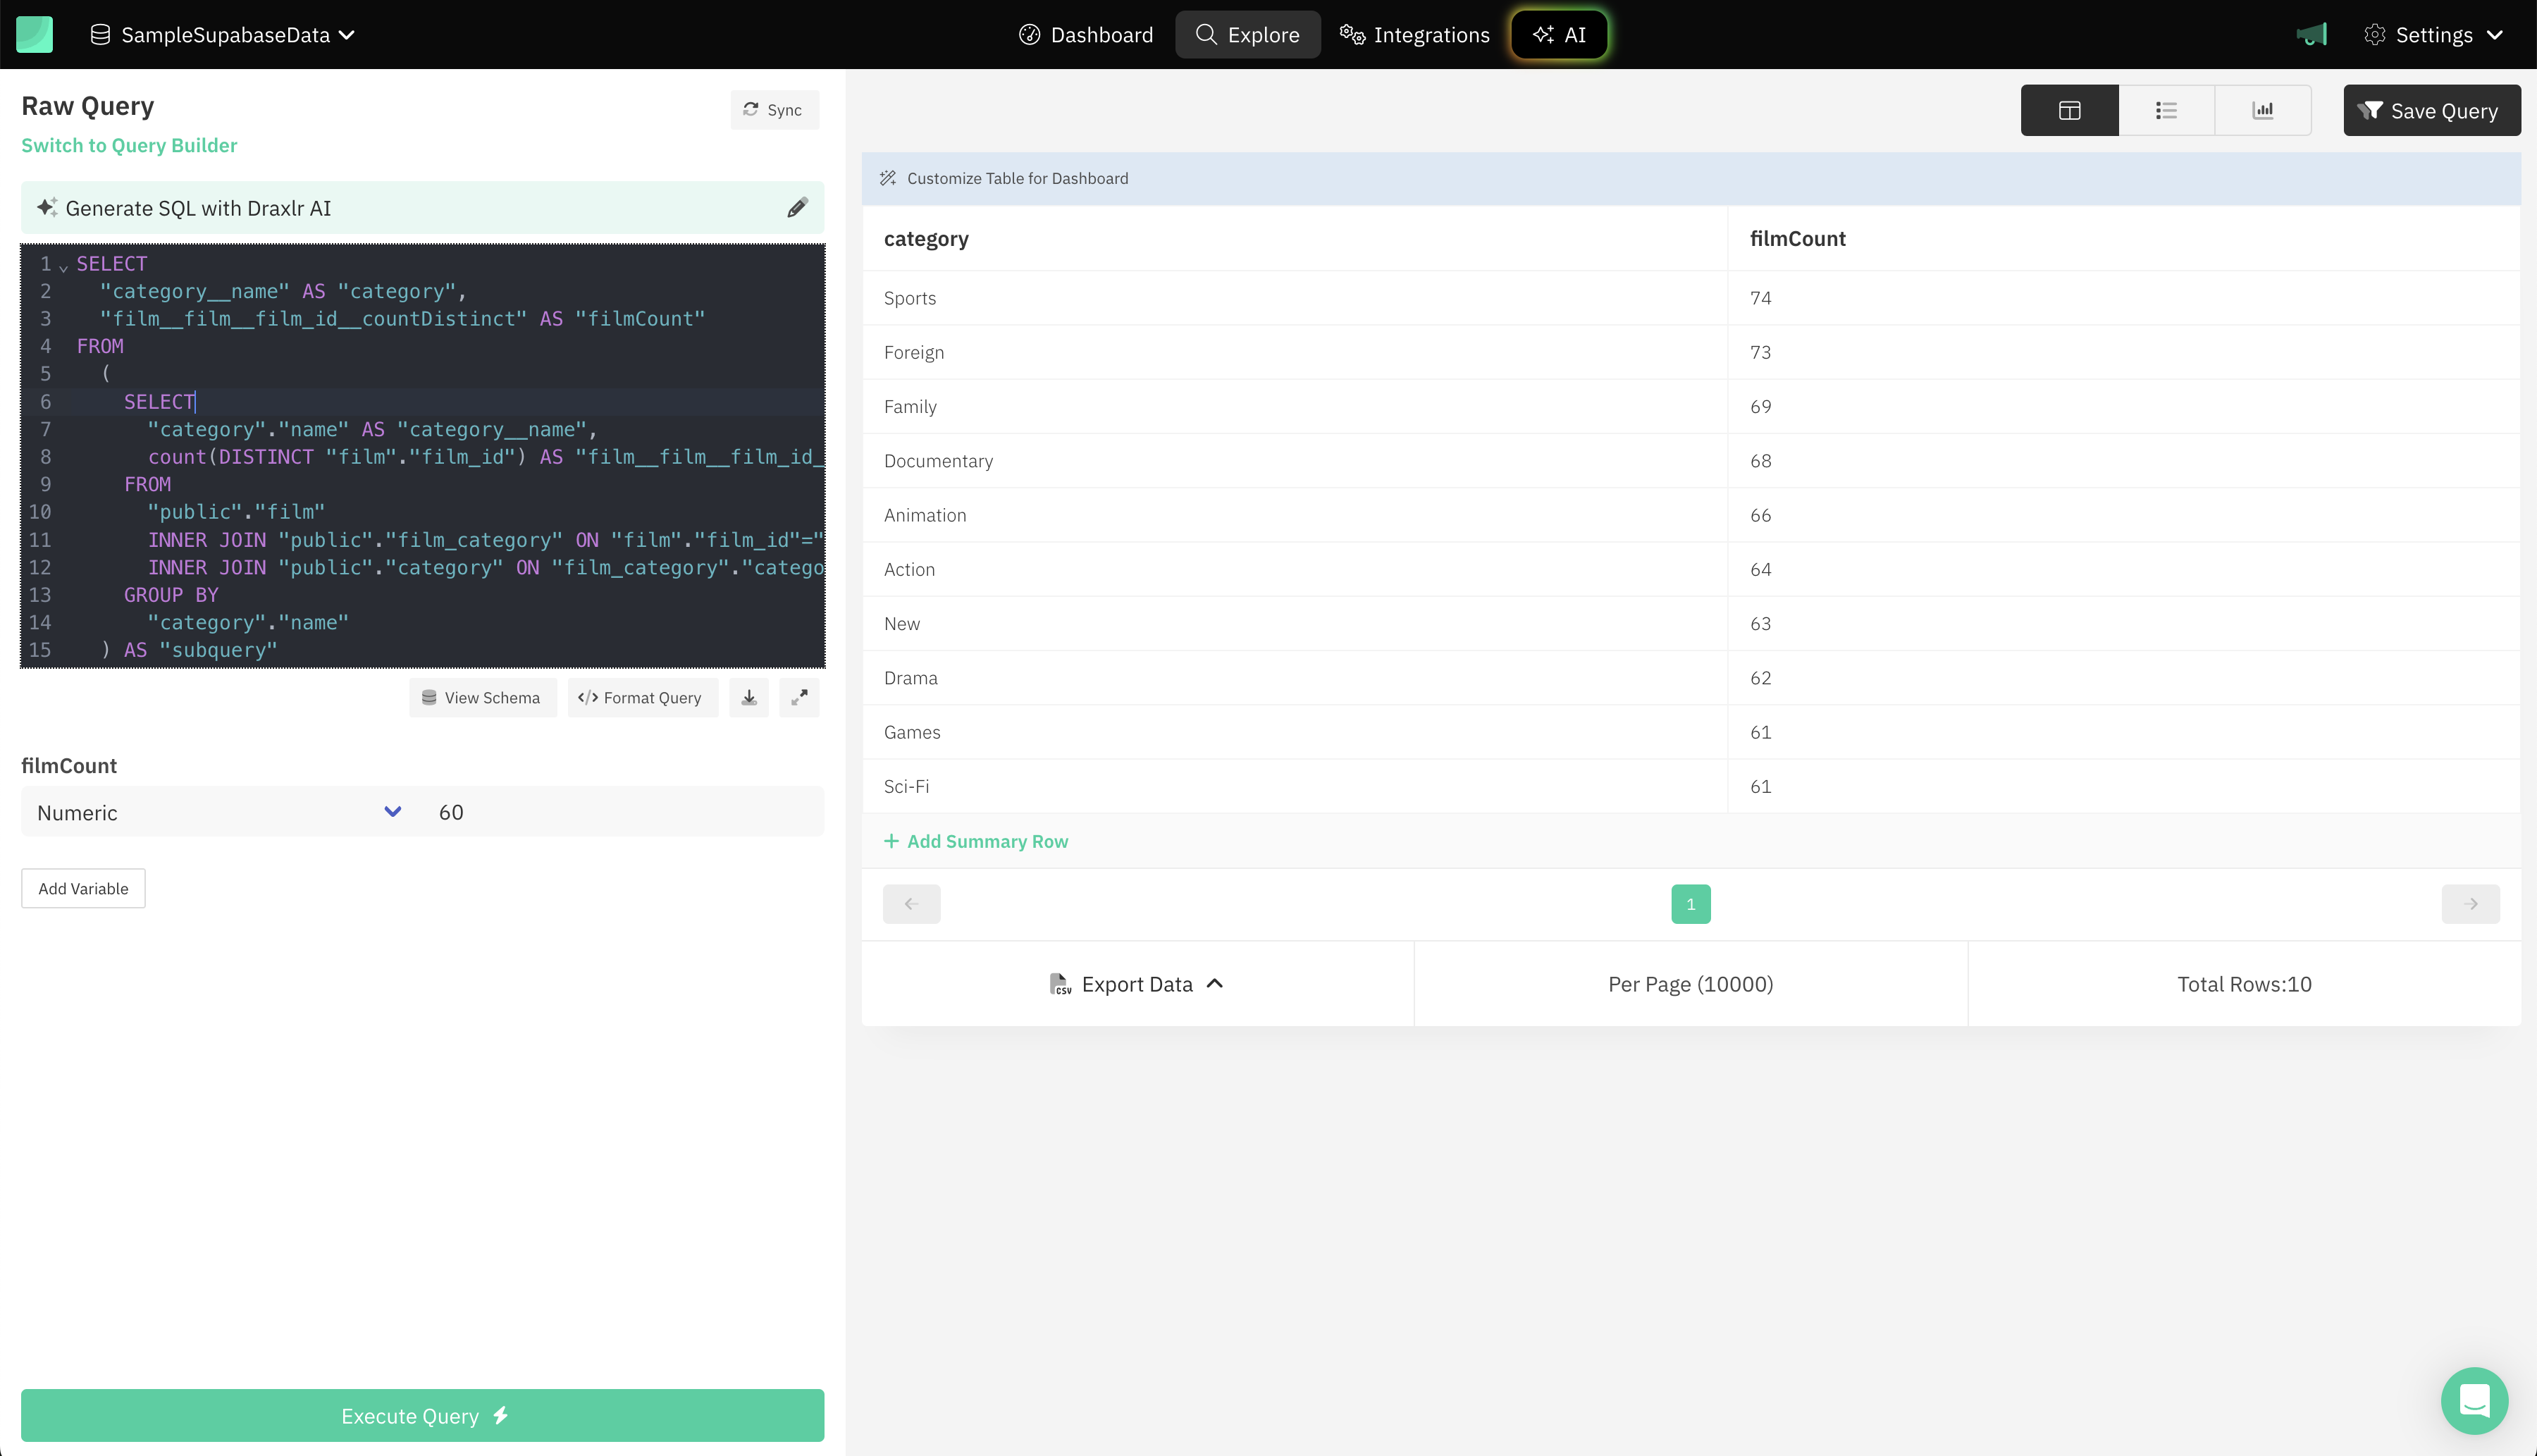This screenshot has height=1456, width=2537.
Task: Click the previous page arrow button
Action: pyautogui.click(x=911, y=904)
